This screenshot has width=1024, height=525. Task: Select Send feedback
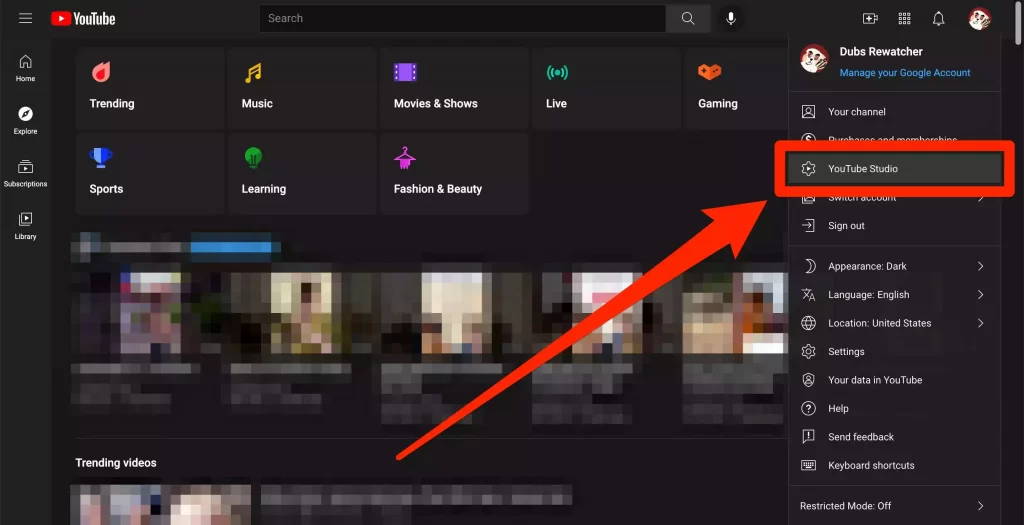click(x=895, y=436)
